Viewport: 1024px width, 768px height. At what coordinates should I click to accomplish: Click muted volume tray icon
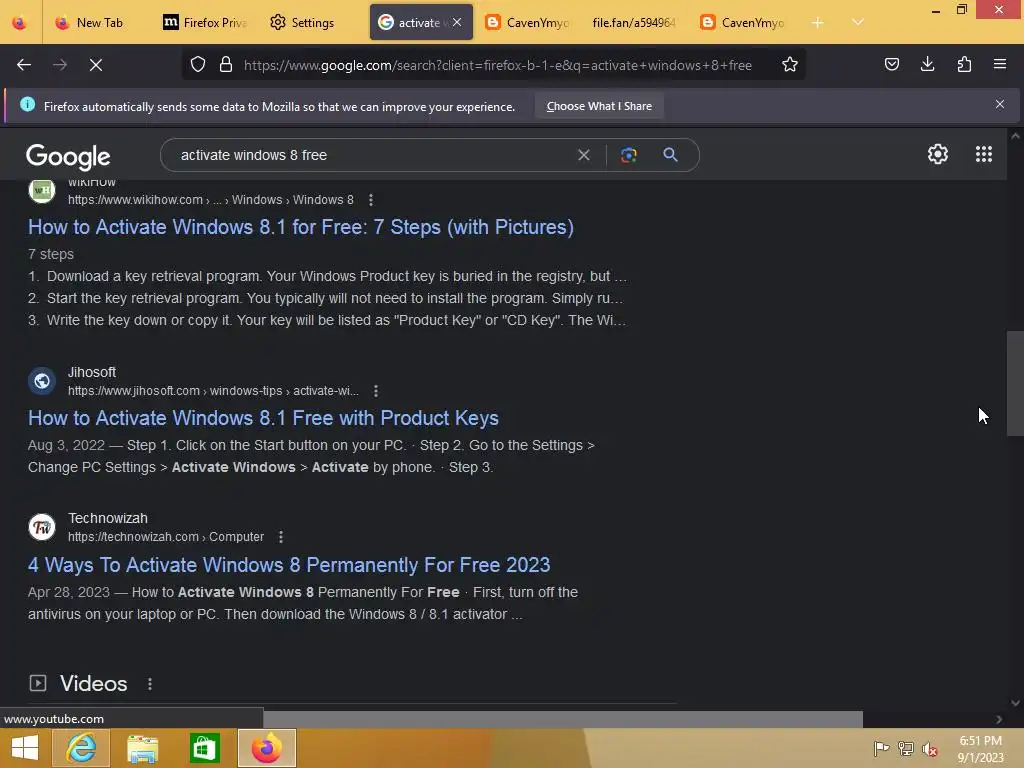pyautogui.click(x=930, y=748)
